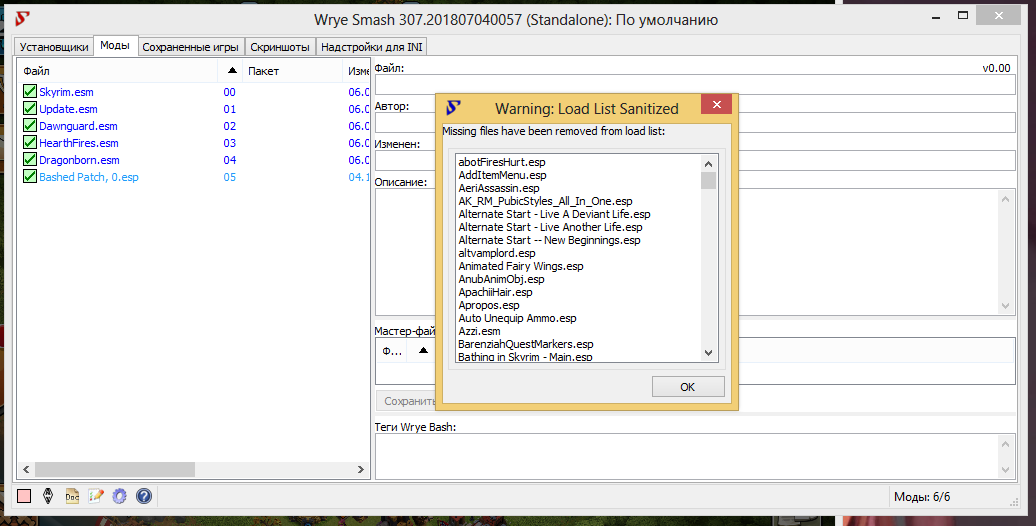Toggle the Dawnguard.esm checkbox

30,126
